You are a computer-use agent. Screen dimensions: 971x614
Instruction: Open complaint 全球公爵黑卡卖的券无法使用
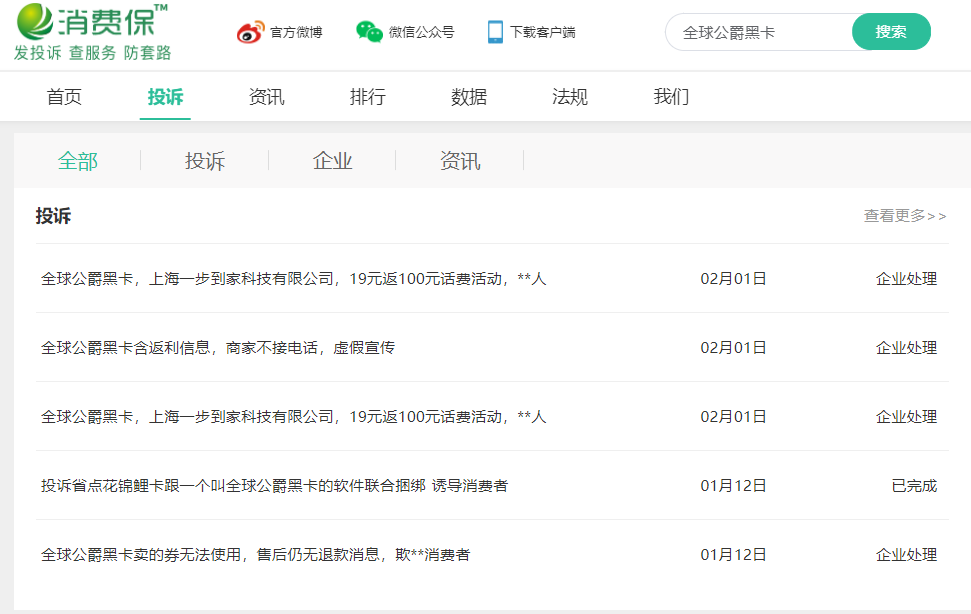[x=256, y=555]
